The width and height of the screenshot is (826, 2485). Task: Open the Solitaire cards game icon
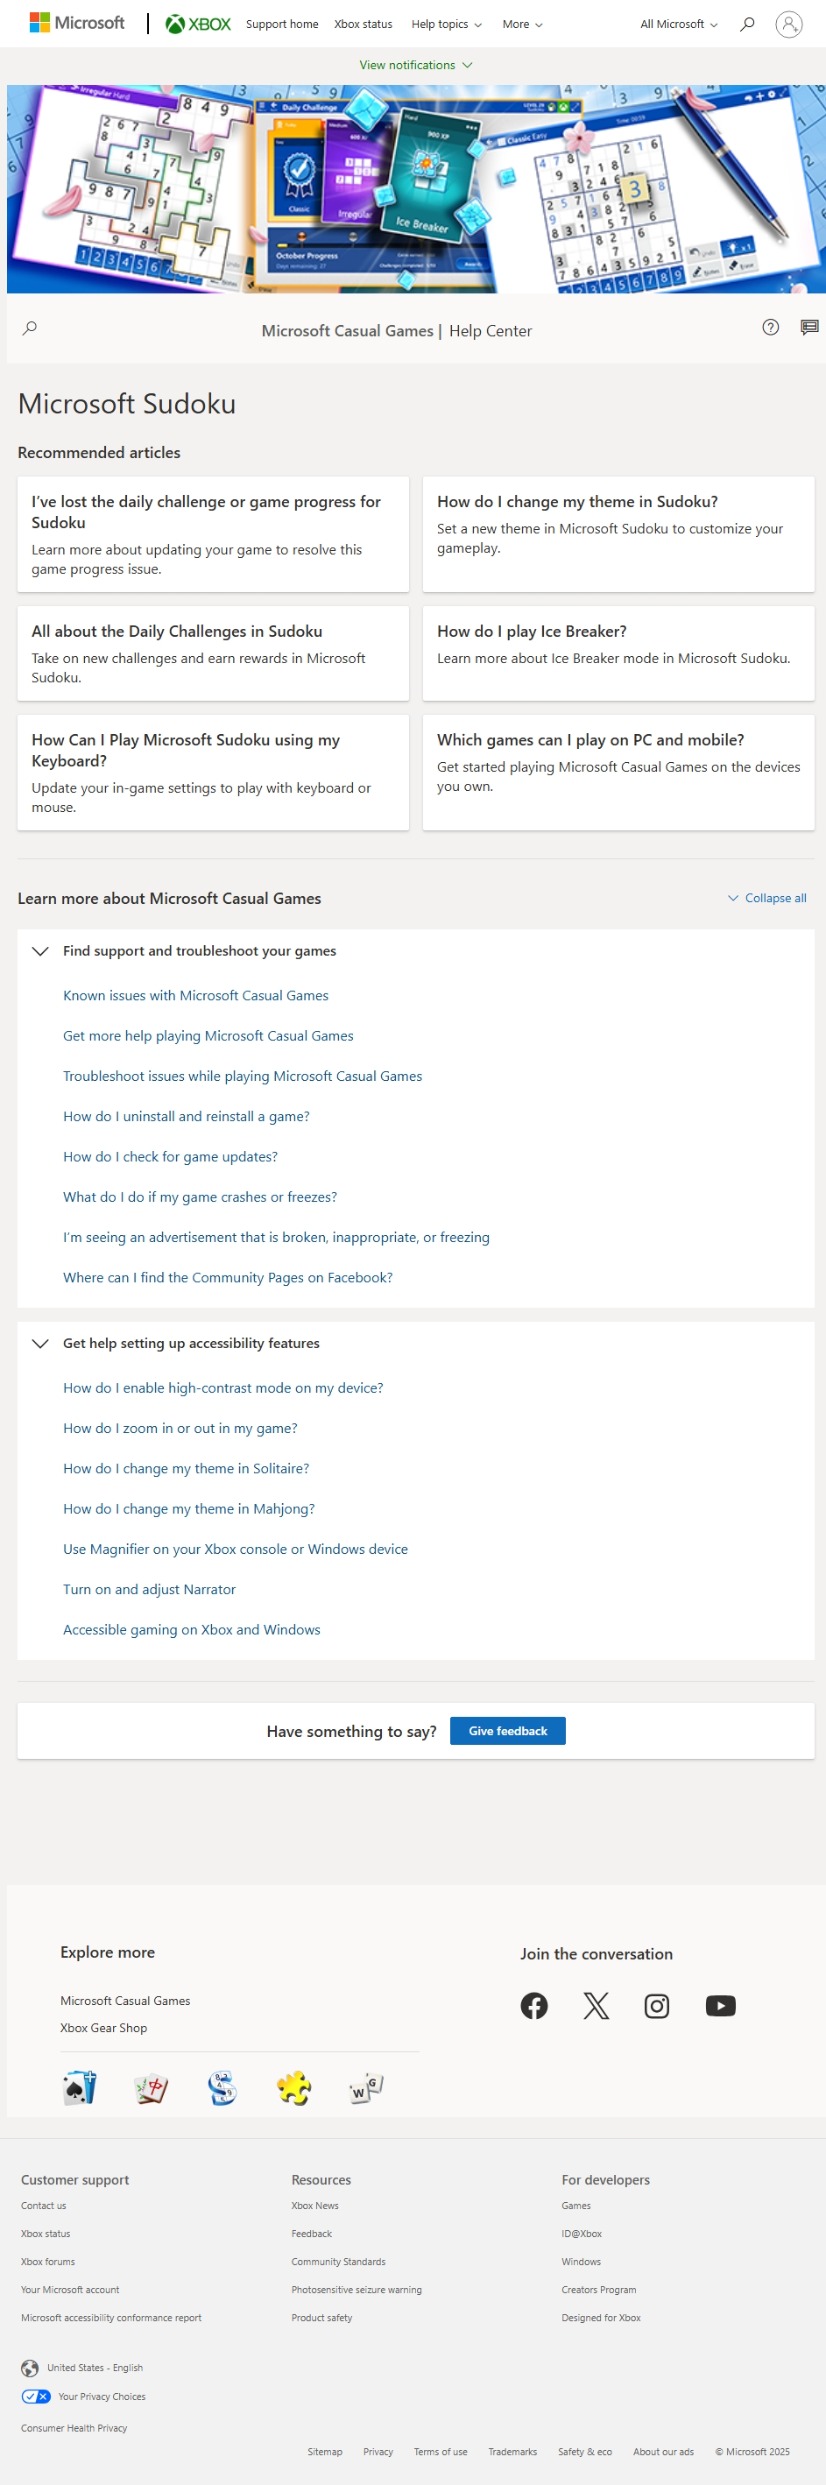click(x=80, y=2087)
